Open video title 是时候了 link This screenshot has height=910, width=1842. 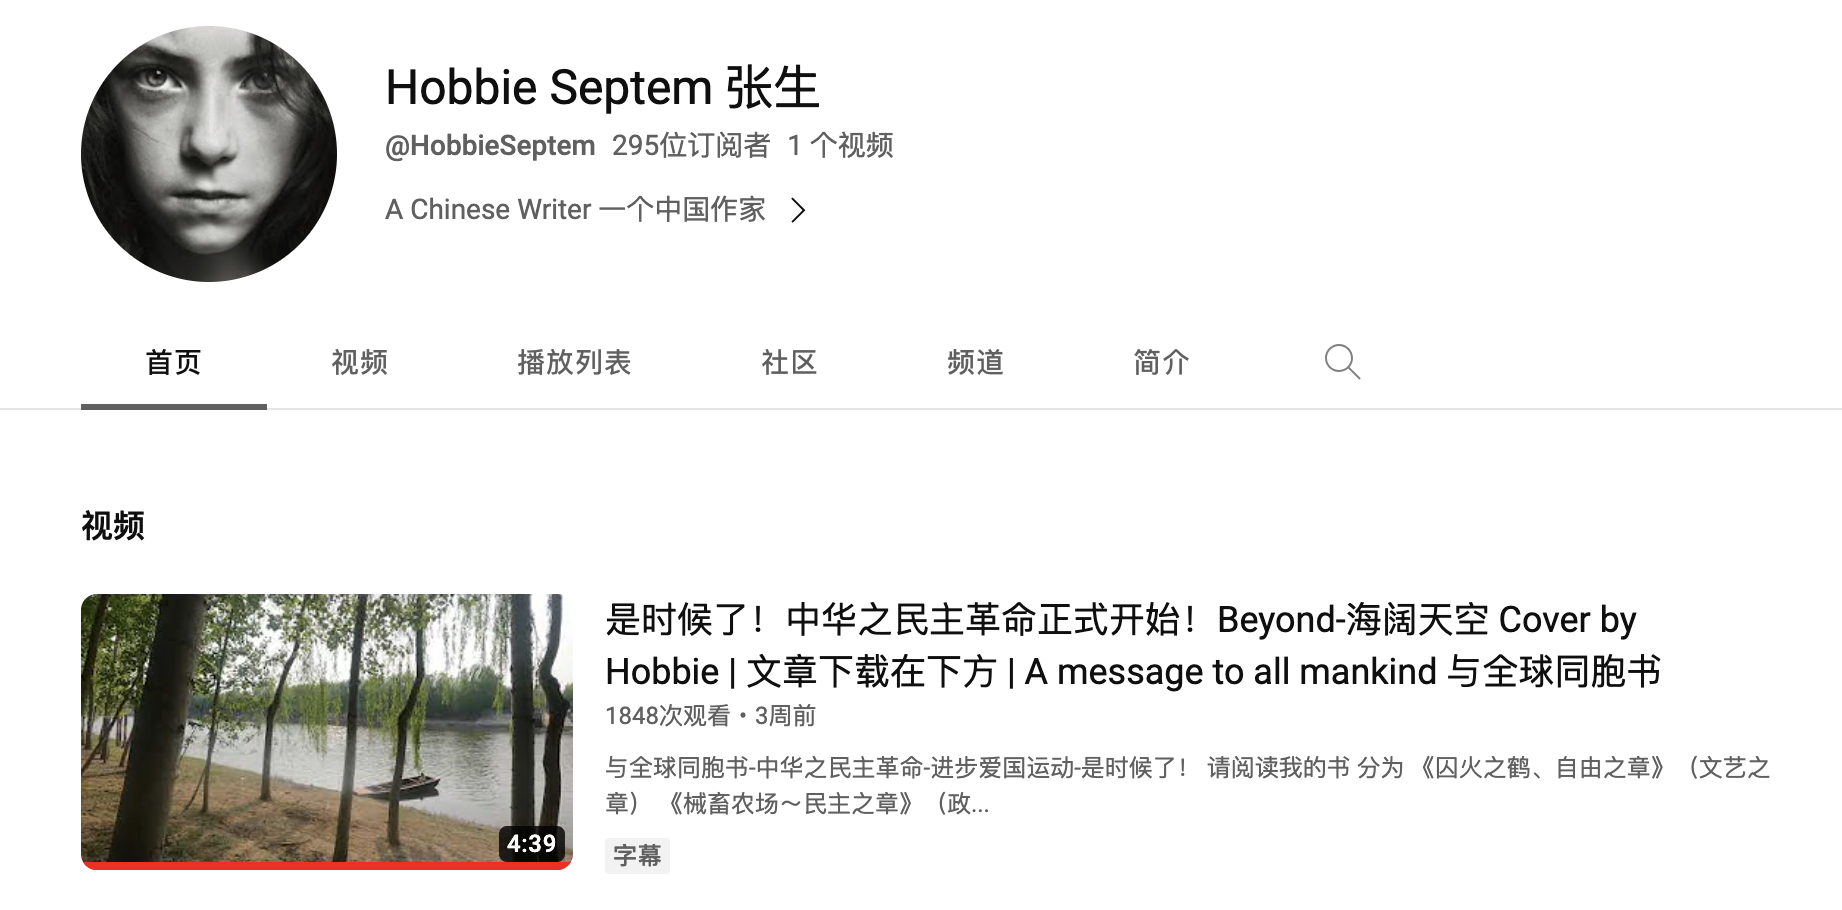tap(1133, 645)
